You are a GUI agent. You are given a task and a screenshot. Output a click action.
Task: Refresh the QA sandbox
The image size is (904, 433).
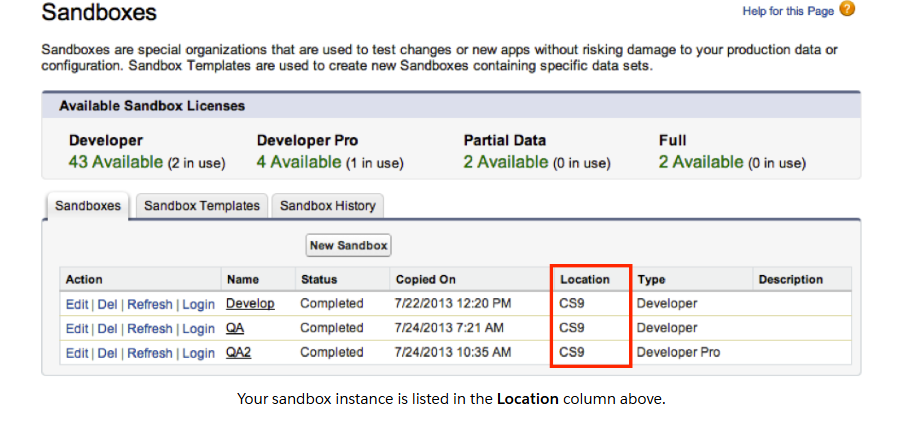[150, 329]
